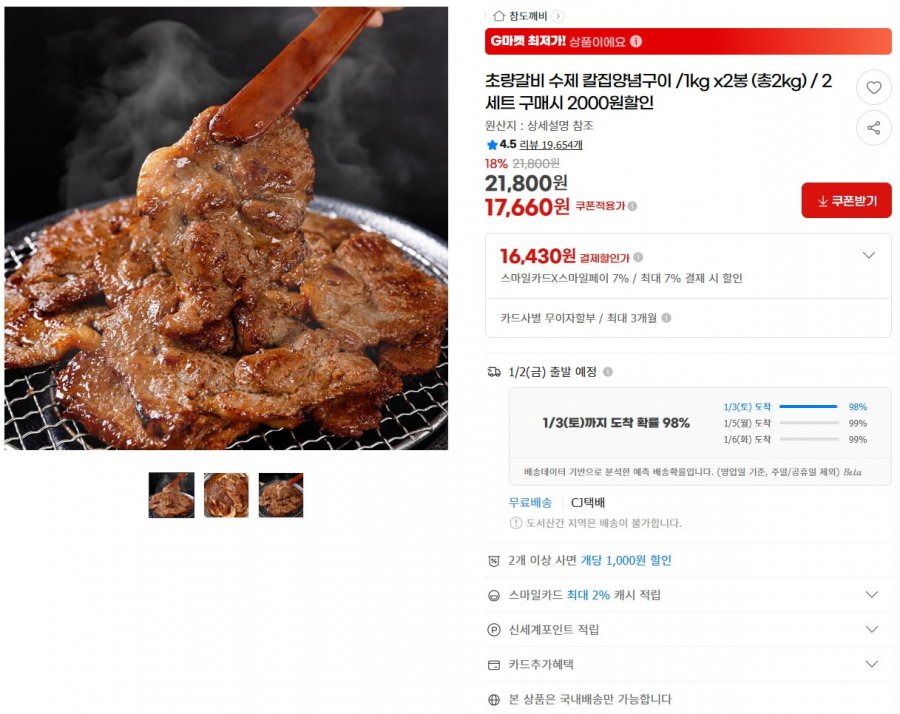900x714 pixels.
Task: Select the second product thumbnail
Action: 226,495
